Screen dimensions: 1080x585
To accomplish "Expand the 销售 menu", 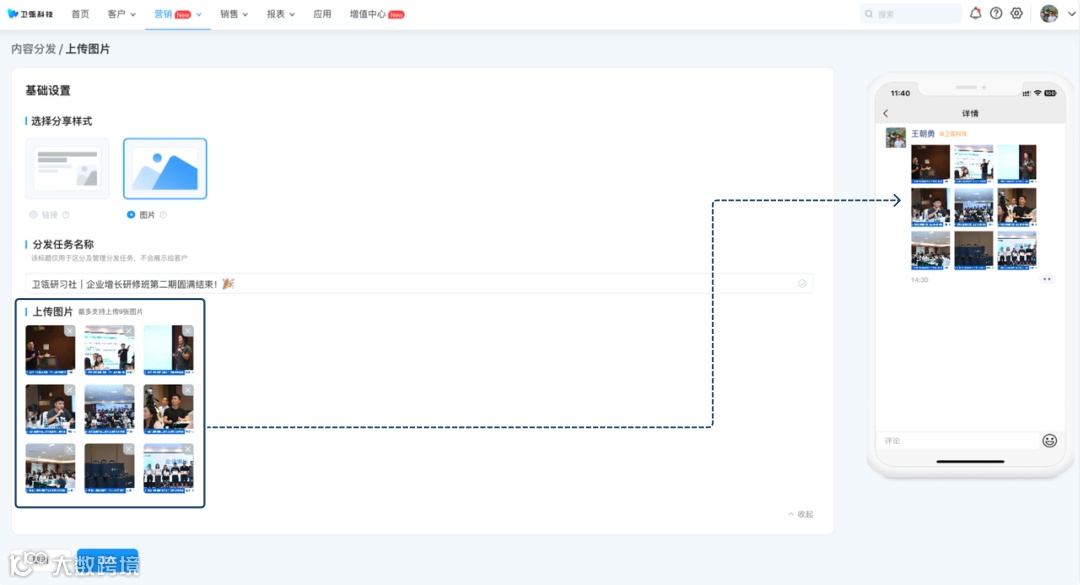I will (233, 14).
